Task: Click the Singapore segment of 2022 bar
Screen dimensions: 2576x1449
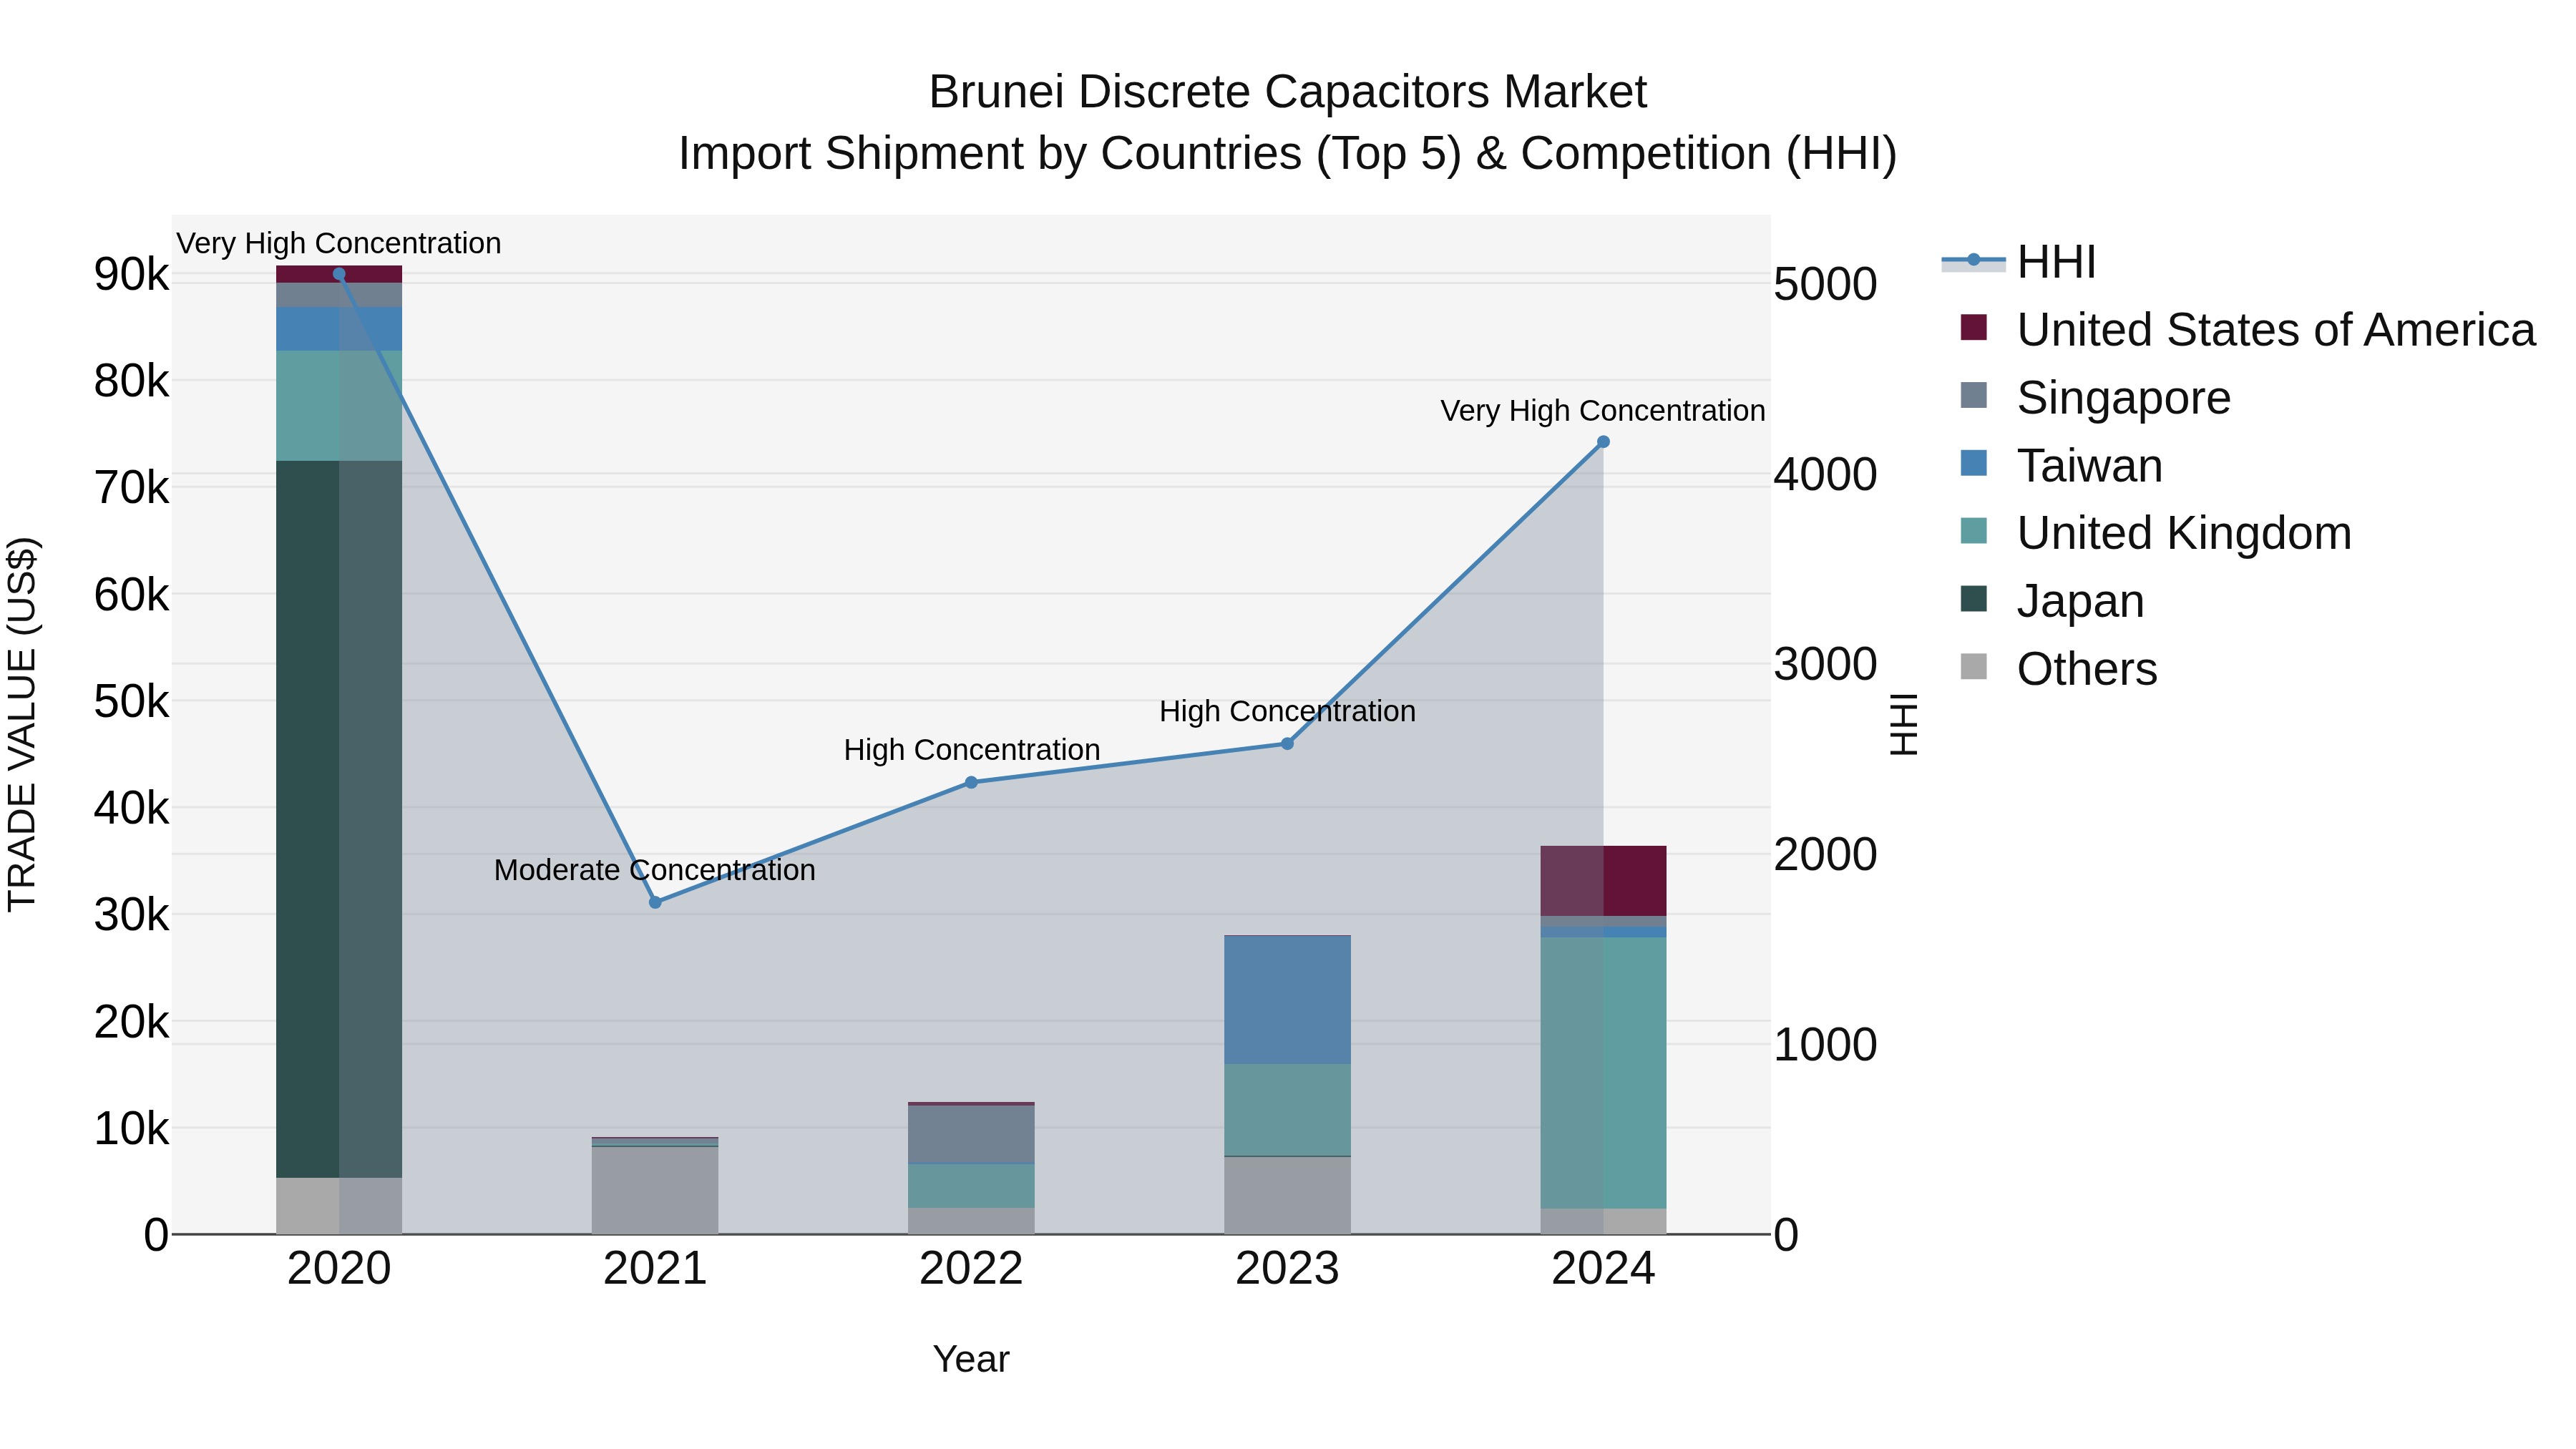Action: (971, 1135)
